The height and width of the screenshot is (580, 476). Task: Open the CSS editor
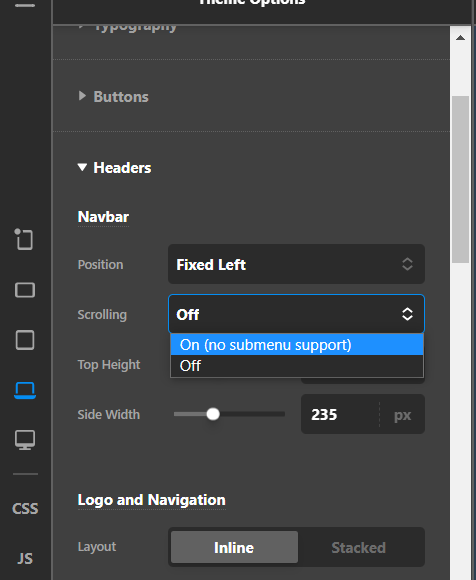click(x=25, y=509)
